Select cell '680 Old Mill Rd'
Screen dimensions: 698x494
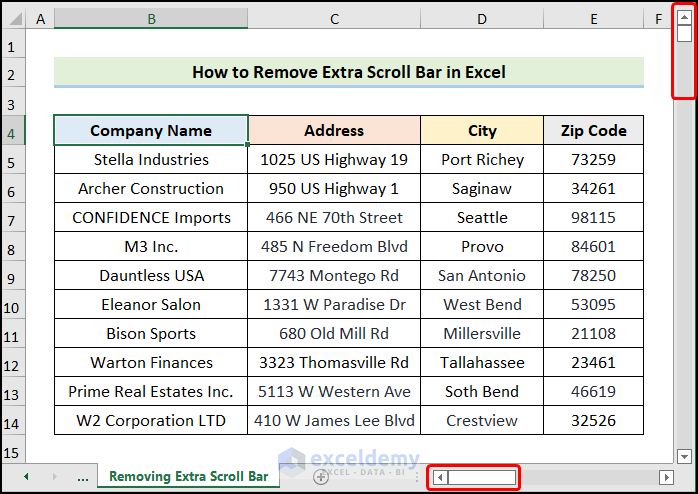[x=334, y=333]
